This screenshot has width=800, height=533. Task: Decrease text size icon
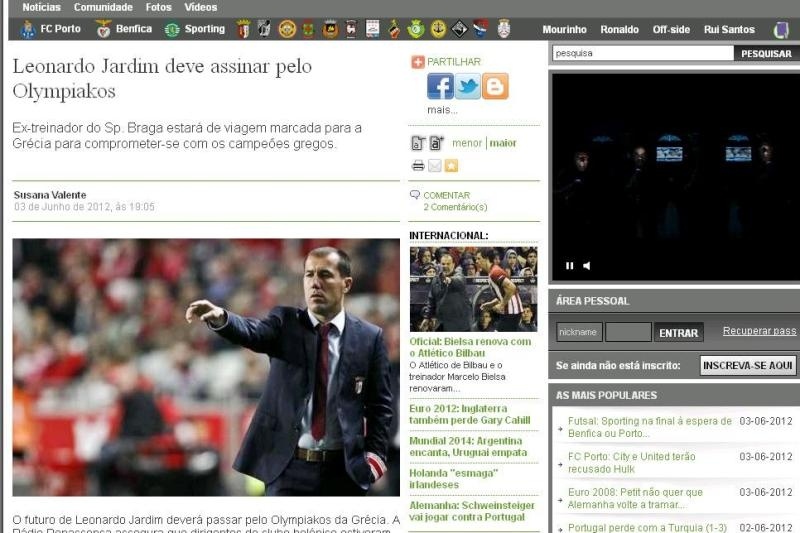418,143
